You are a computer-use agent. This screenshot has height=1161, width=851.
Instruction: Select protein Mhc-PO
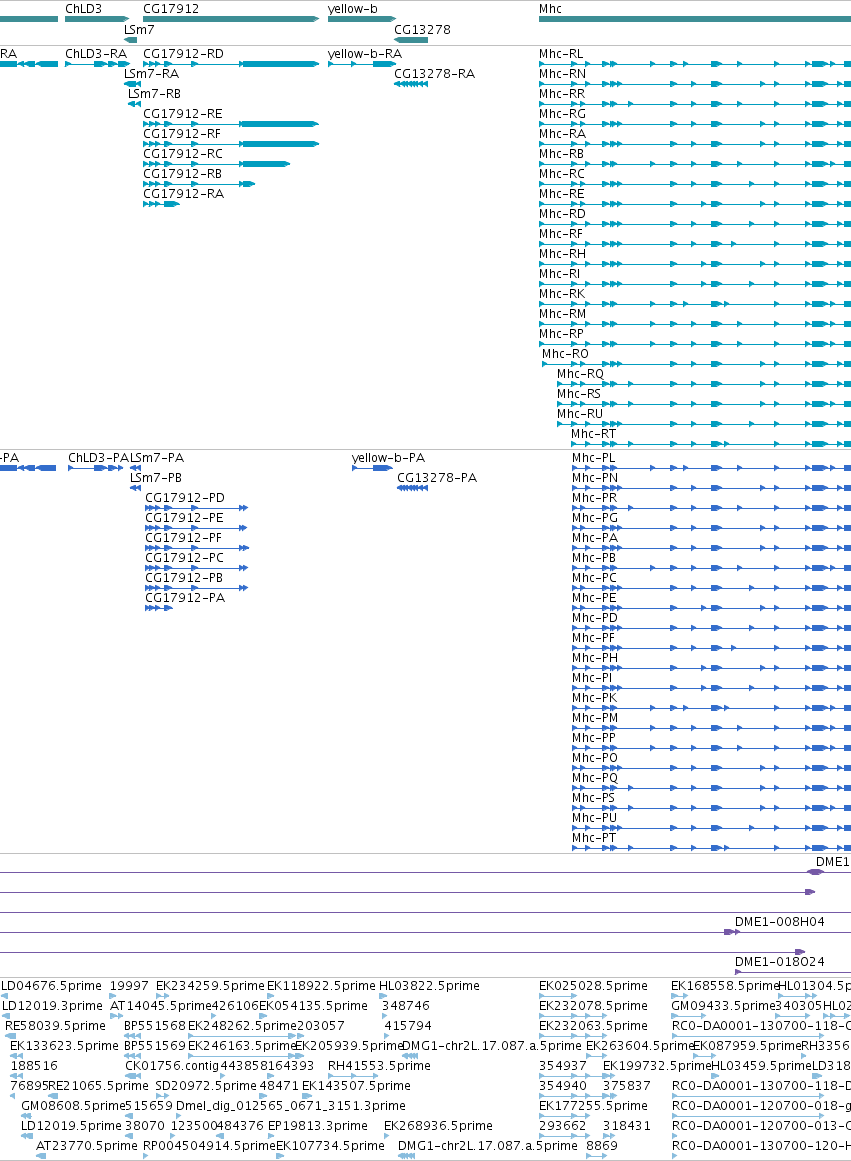click(595, 758)
